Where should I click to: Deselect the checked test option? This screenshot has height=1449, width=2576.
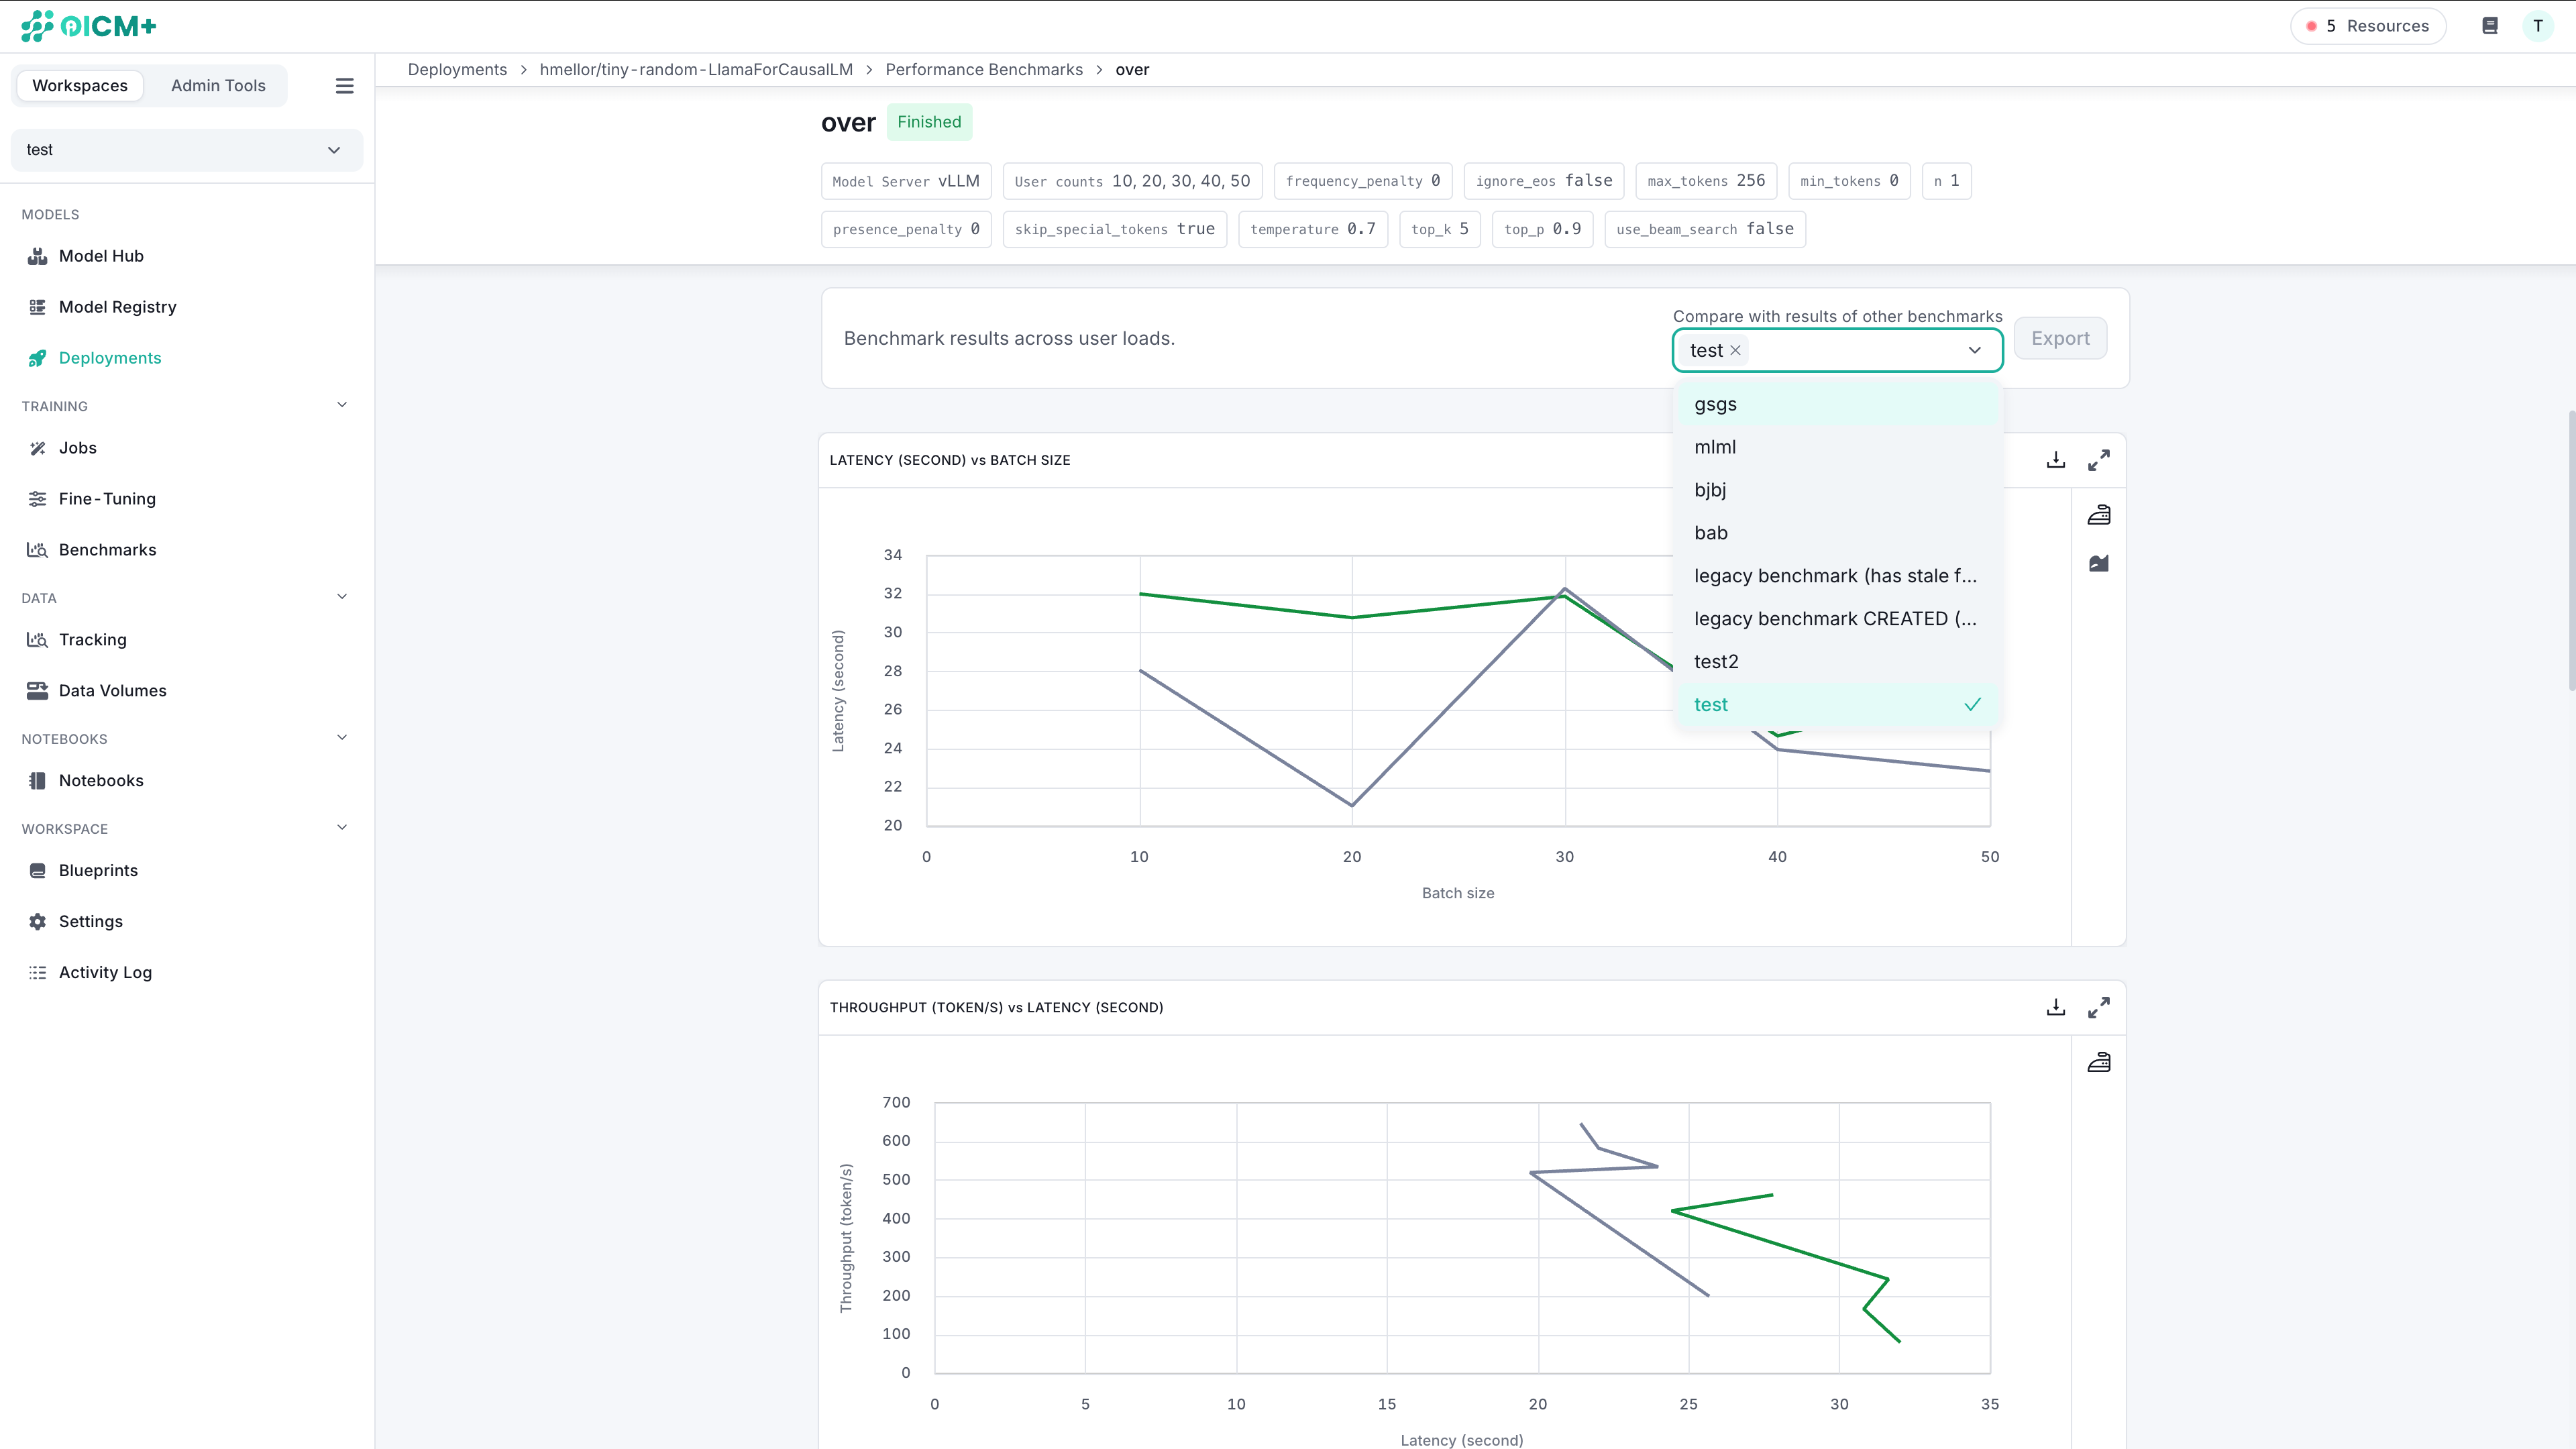click(1837, 705)
